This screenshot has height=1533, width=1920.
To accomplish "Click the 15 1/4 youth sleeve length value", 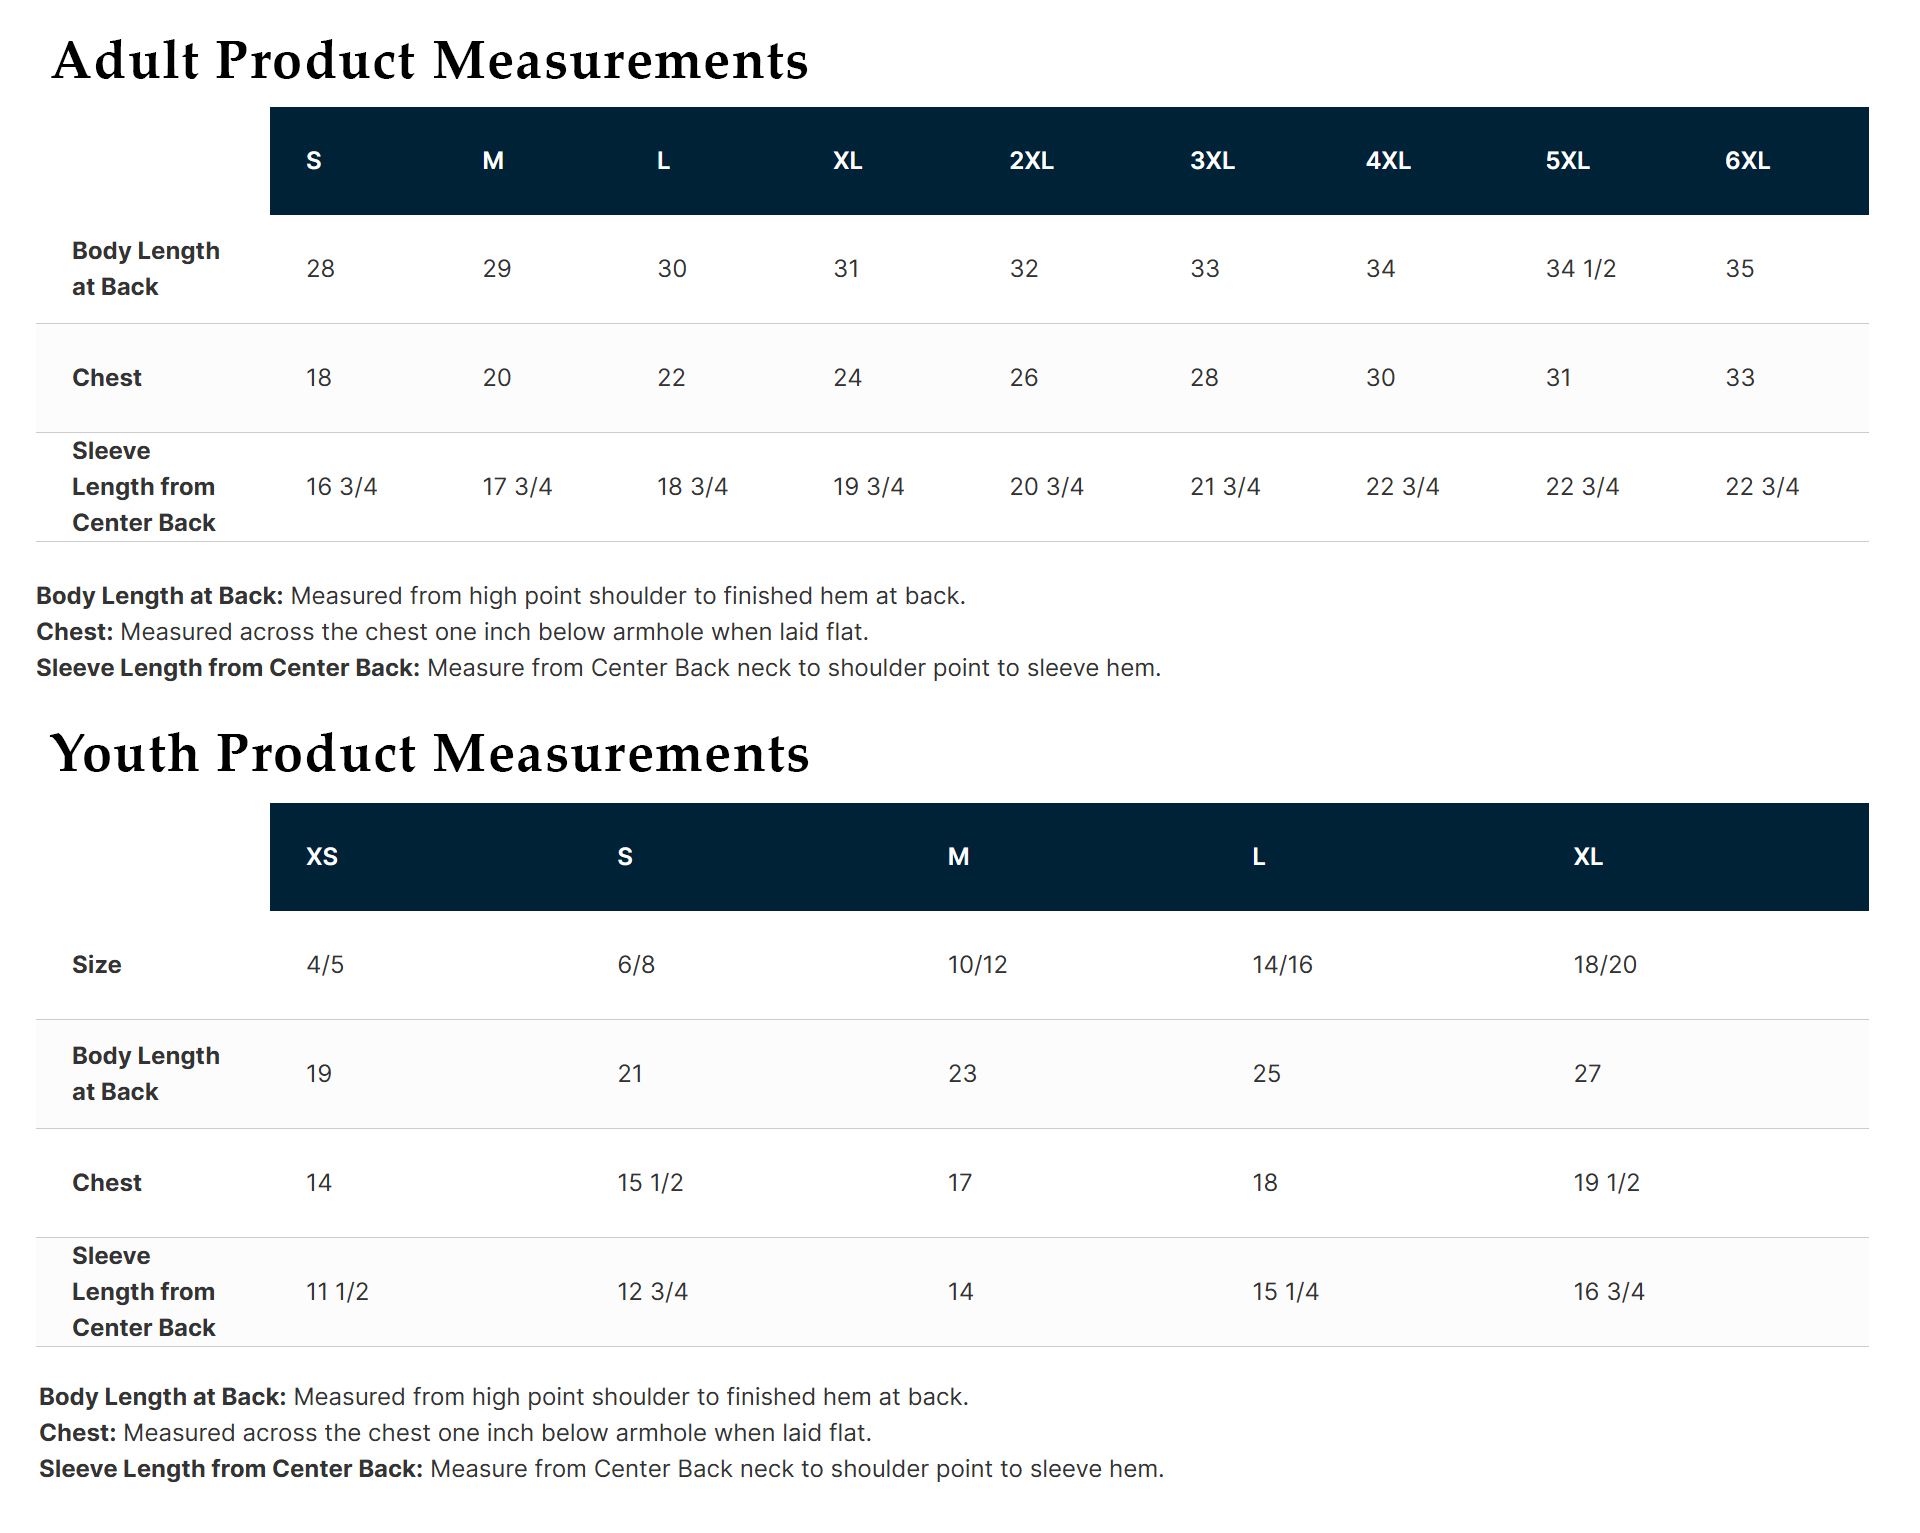I will tap(1285, 1292).
